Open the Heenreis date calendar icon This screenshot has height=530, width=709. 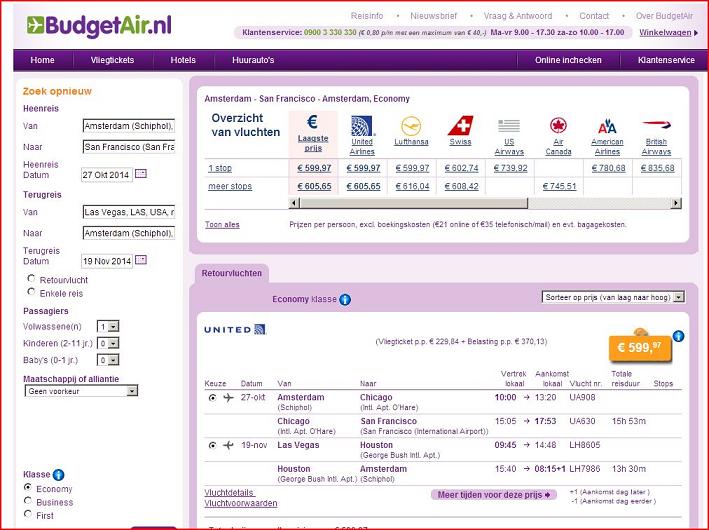pyautogui.click(x=141, y=174)
